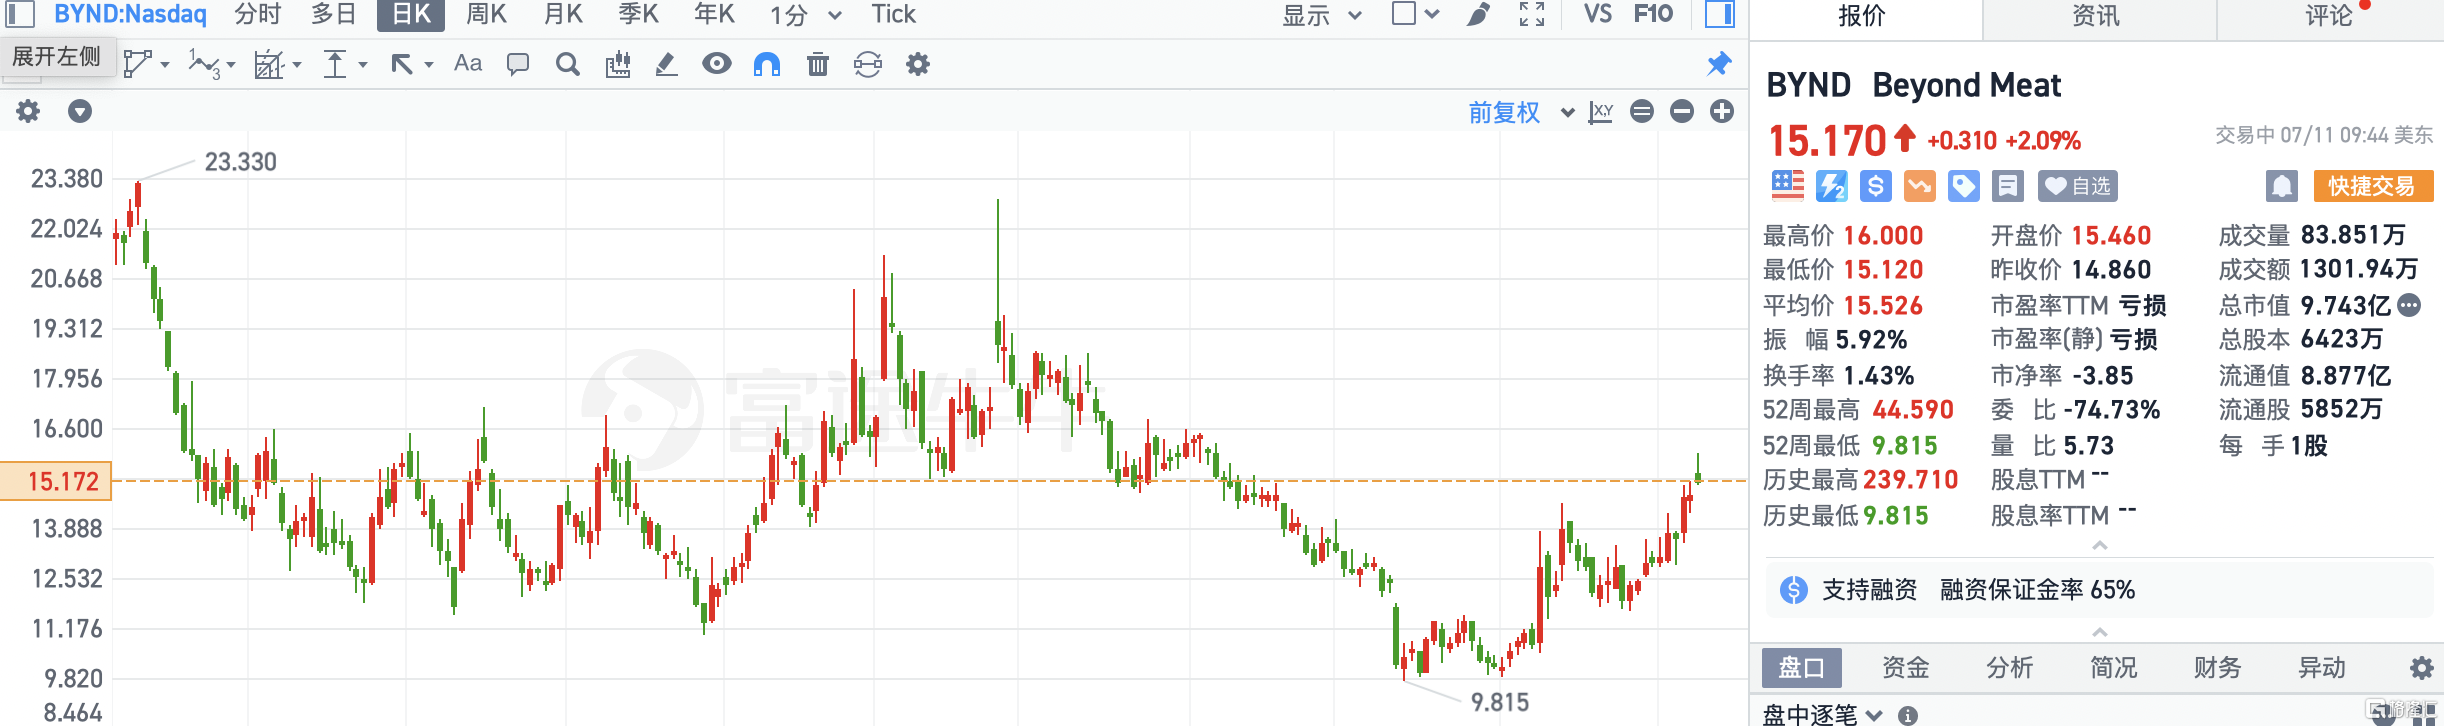Click the equals-sign reset zoom icon
Image resolution: width=2444 pixels, height=726 pixels.
pos(1642,111)
